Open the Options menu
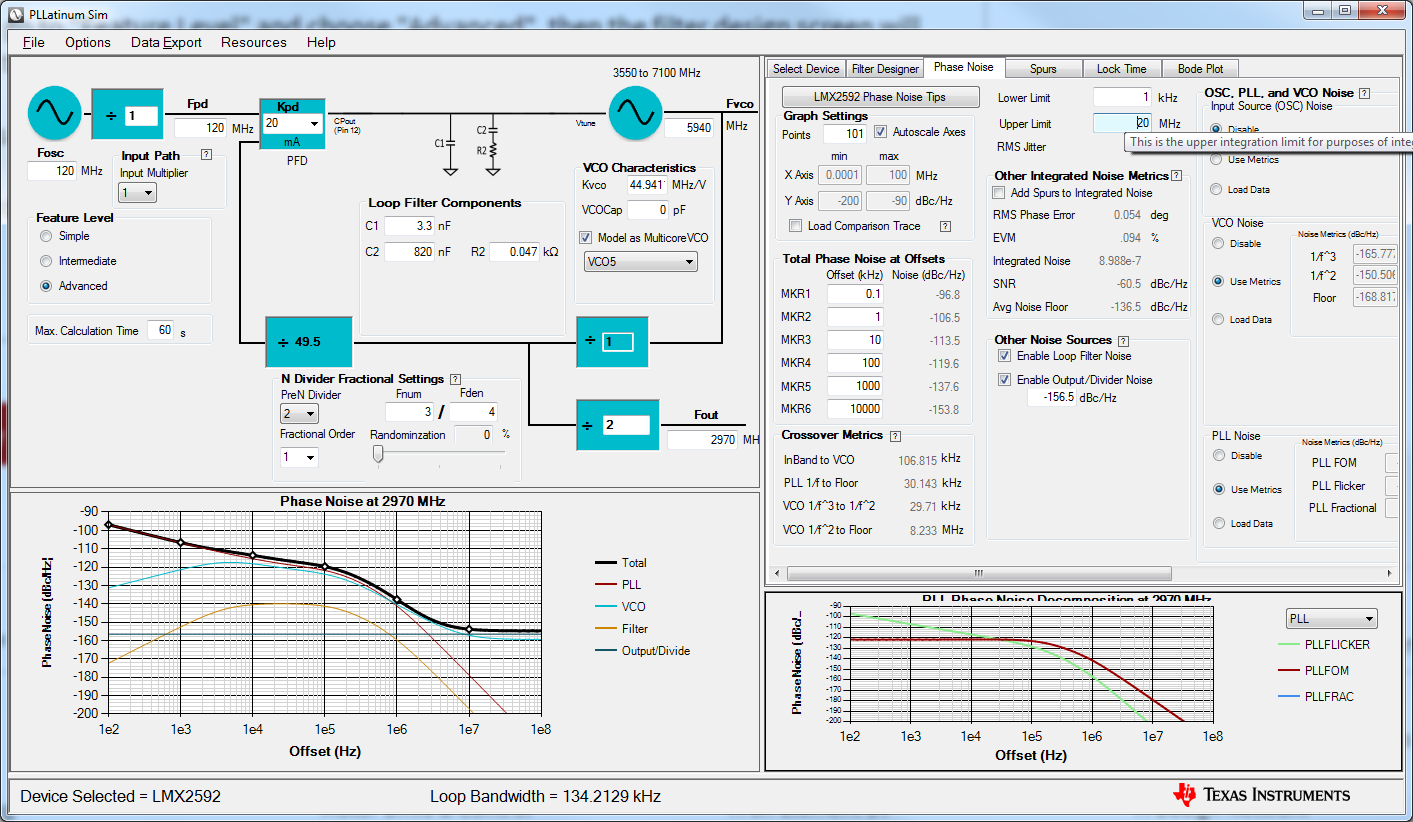The image size is (1413, 822). coord(88,42)
